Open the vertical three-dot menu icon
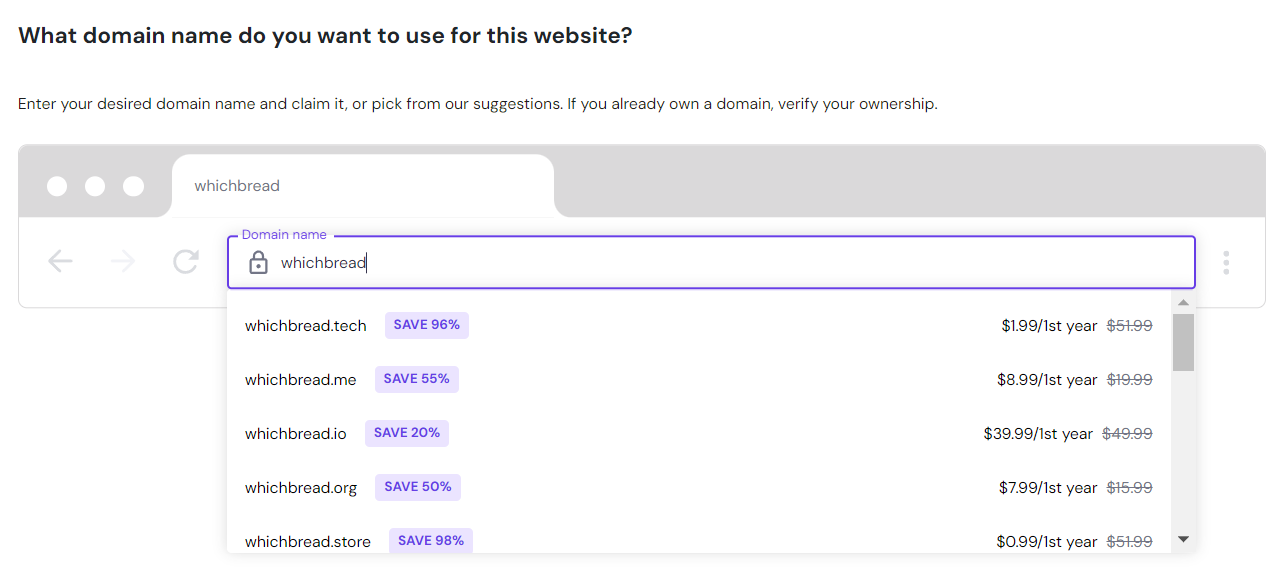The height and width of the screenshot is (580, 1285). pos(1226,261)
